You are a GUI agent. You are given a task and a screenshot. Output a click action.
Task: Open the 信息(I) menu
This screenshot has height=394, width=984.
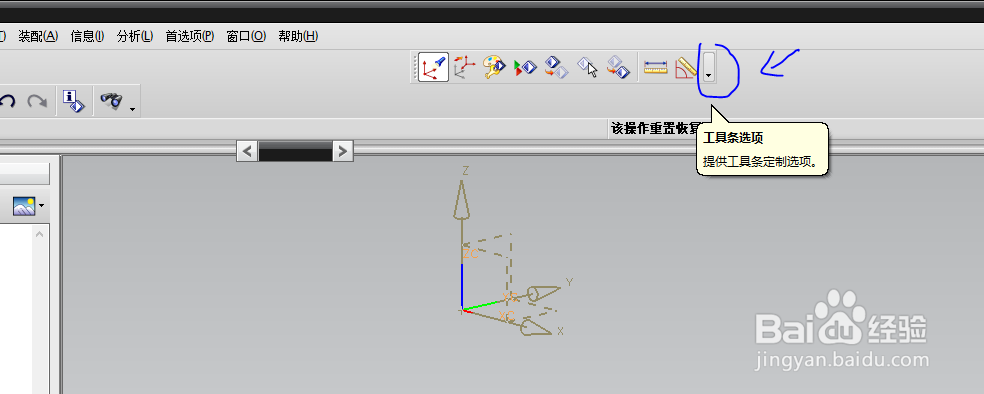[x=87, y=36]
